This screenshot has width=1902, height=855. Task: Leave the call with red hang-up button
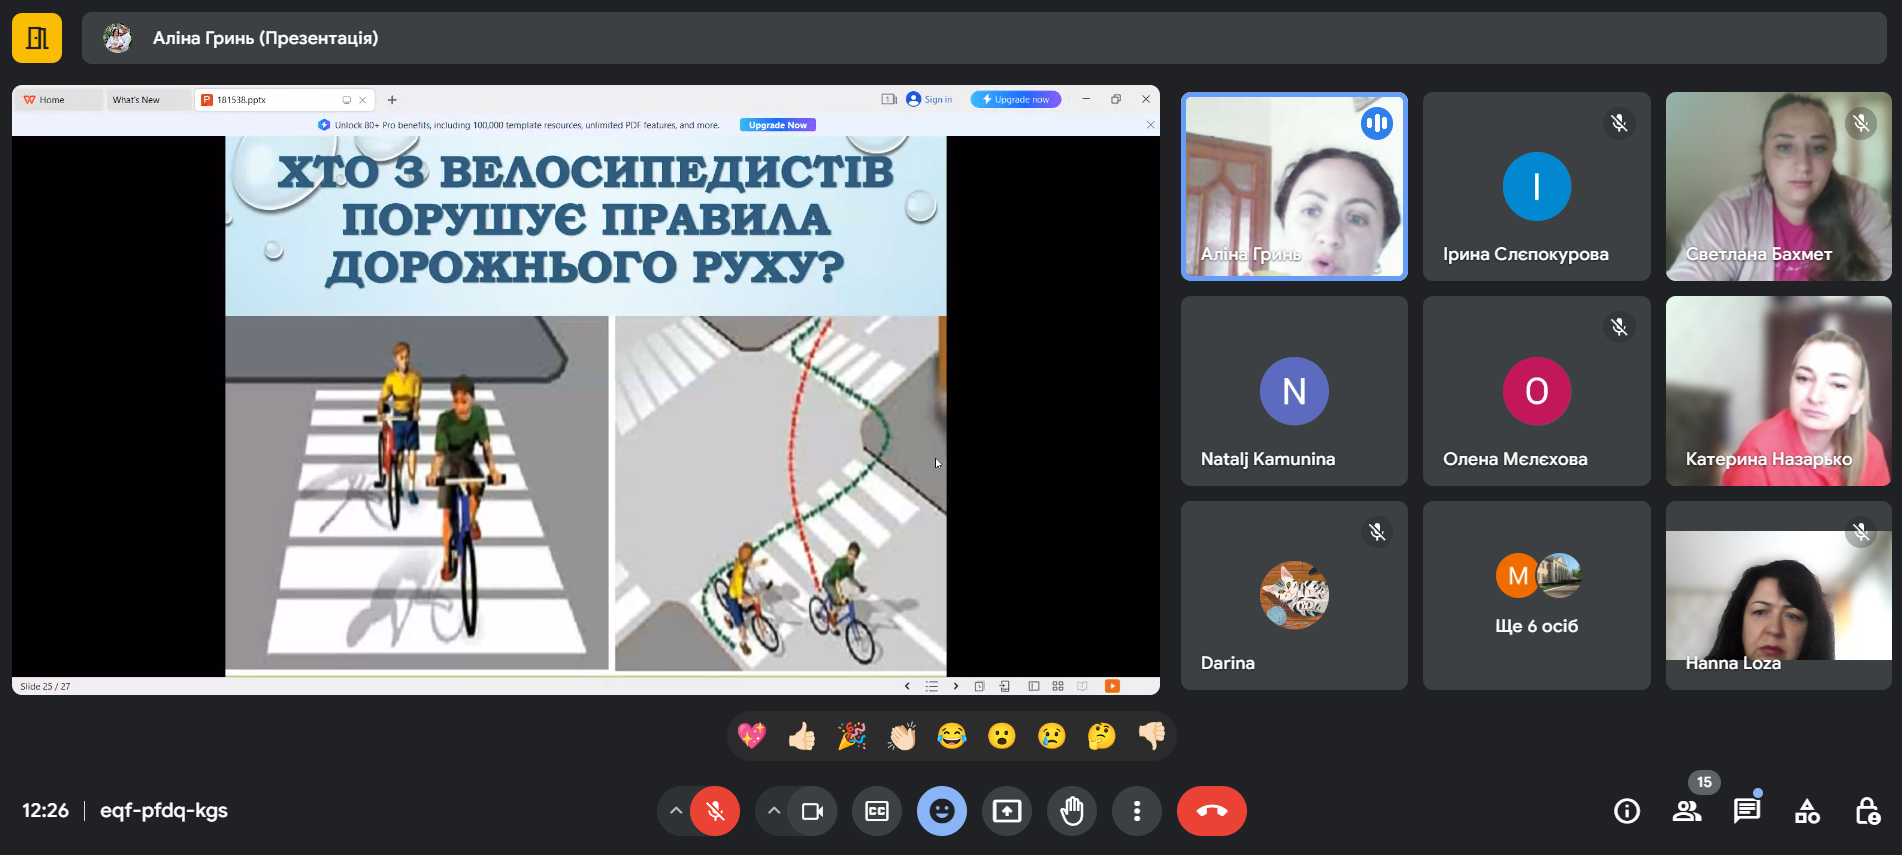coord(1211,811)
